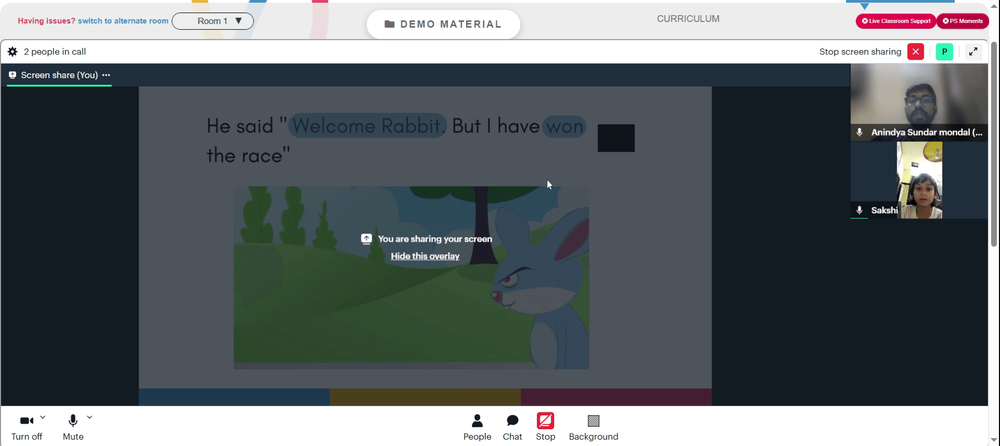Select Anindya Sundar mondal video tile
The height and width of the screenshot is (446, 1000).
(918, 102)
